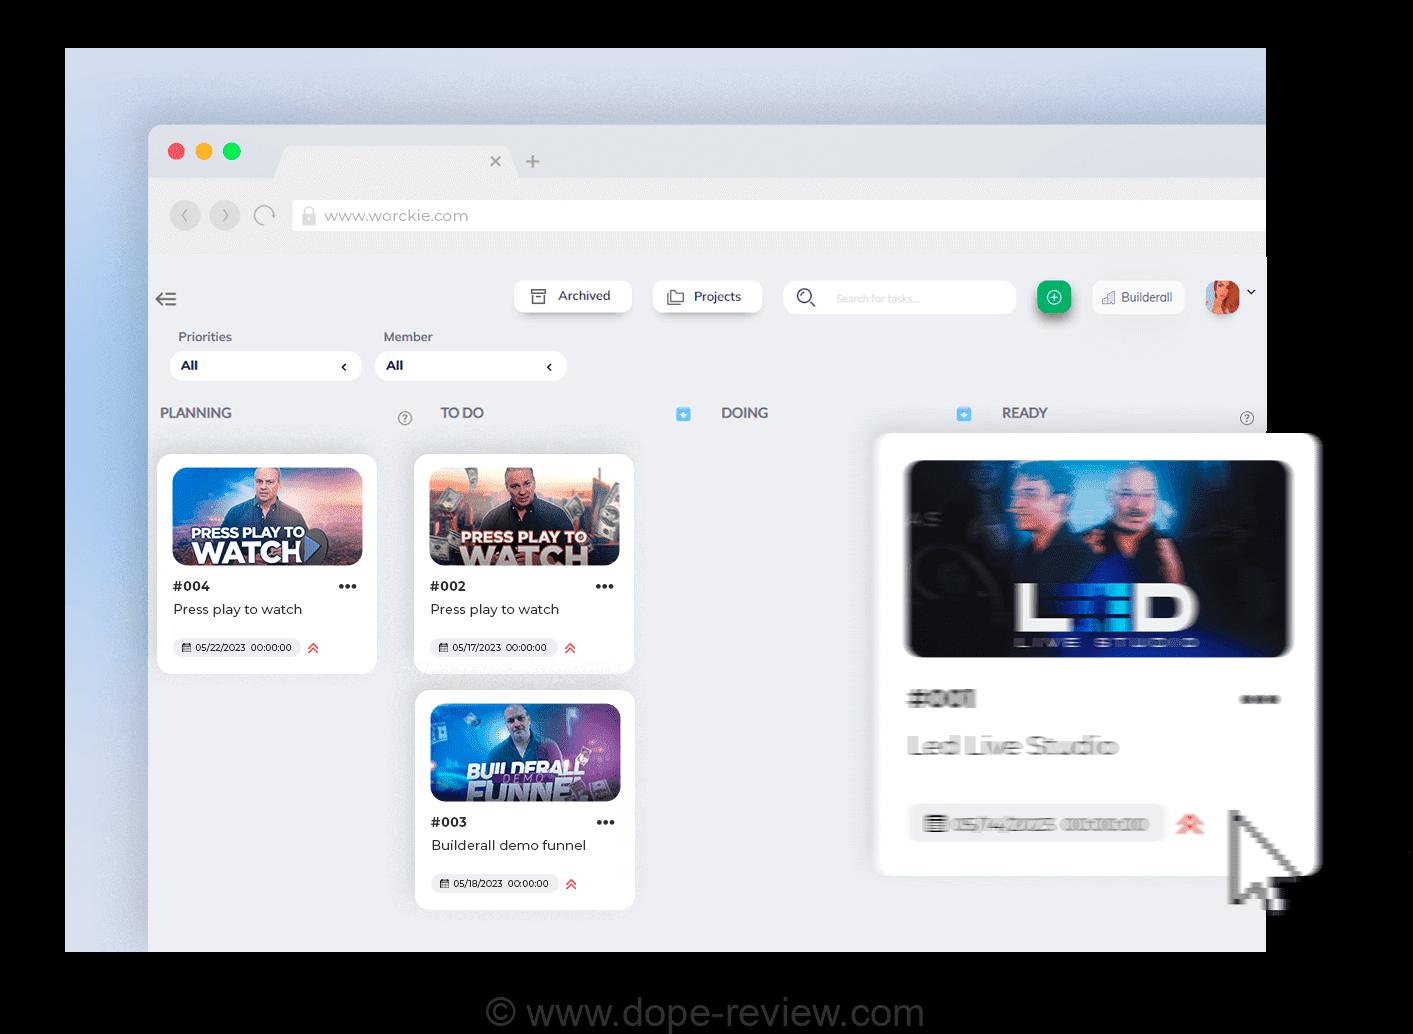Open three-dot menu on card #003
Screen dimensions: 1413x1034
(x=605, y=823)
